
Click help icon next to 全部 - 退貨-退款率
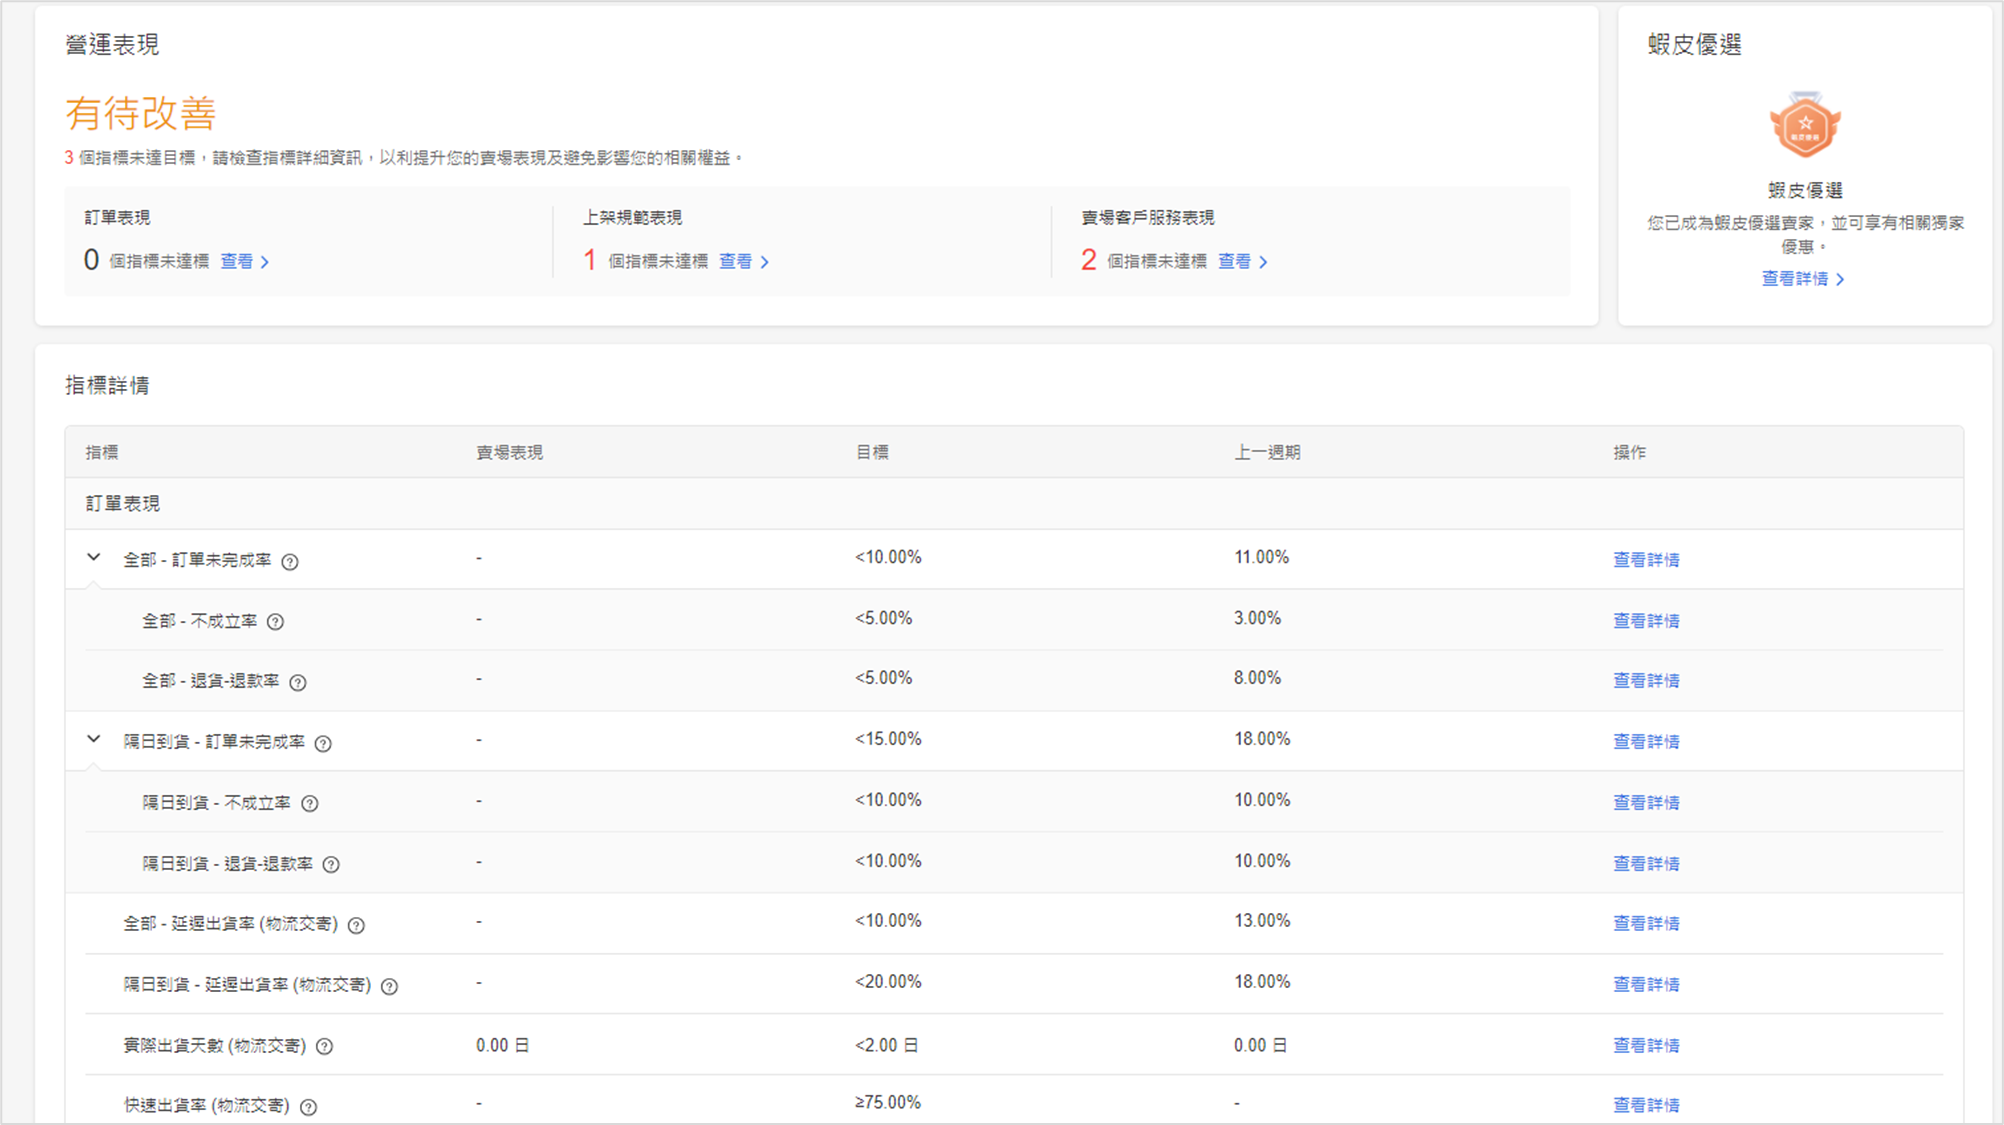pyautogui.click(x=298, y=683)
